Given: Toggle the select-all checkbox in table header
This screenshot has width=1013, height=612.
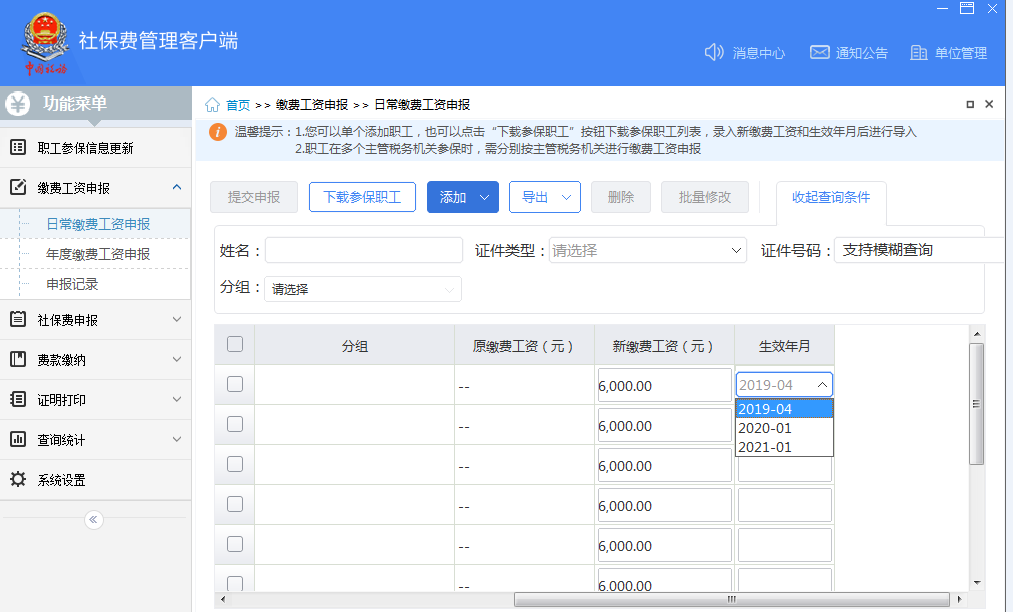Looking at the screenshot, I should click(x=235, y=344).
